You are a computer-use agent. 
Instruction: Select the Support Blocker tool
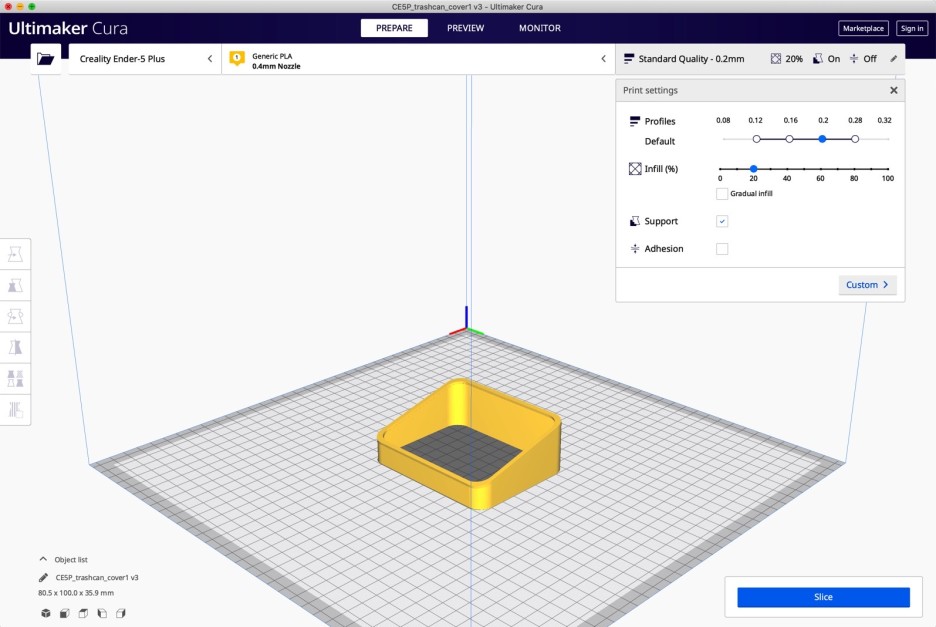point(16,410)
